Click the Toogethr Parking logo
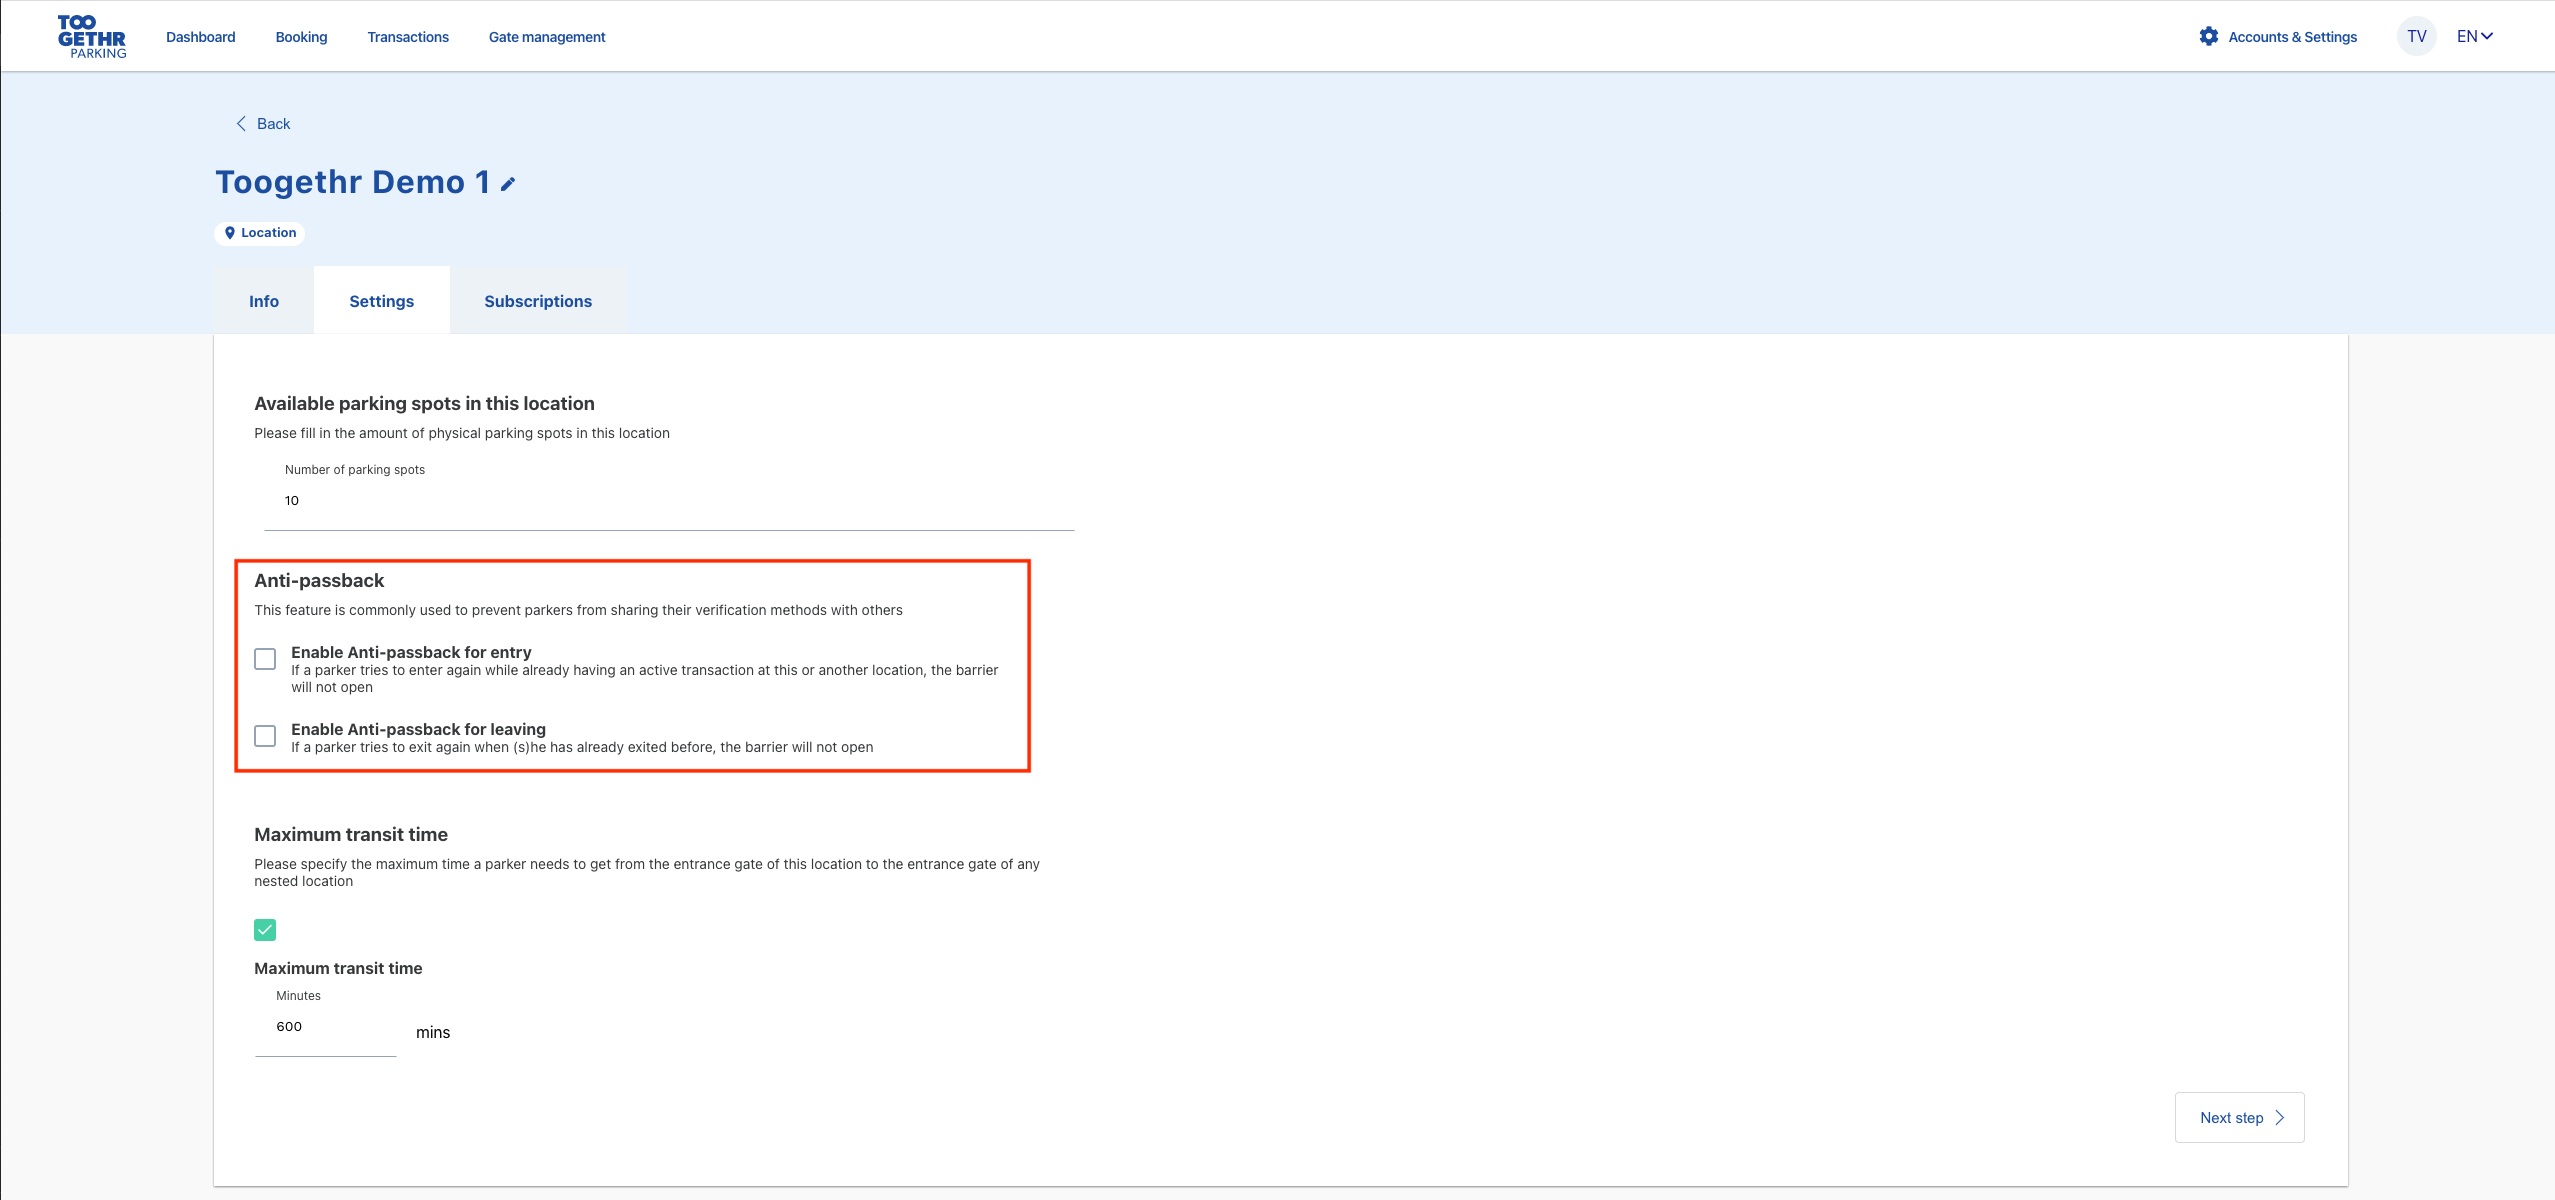Screen dimensions: 2555x1200 (x=91, y=37)
